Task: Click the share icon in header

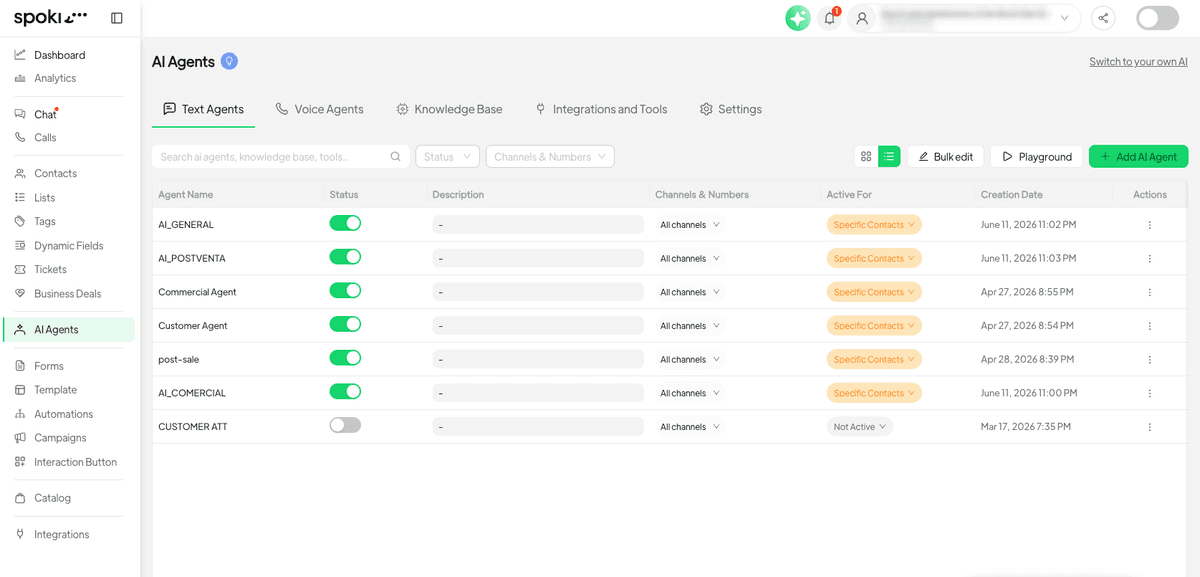Action: point(1103,18)
